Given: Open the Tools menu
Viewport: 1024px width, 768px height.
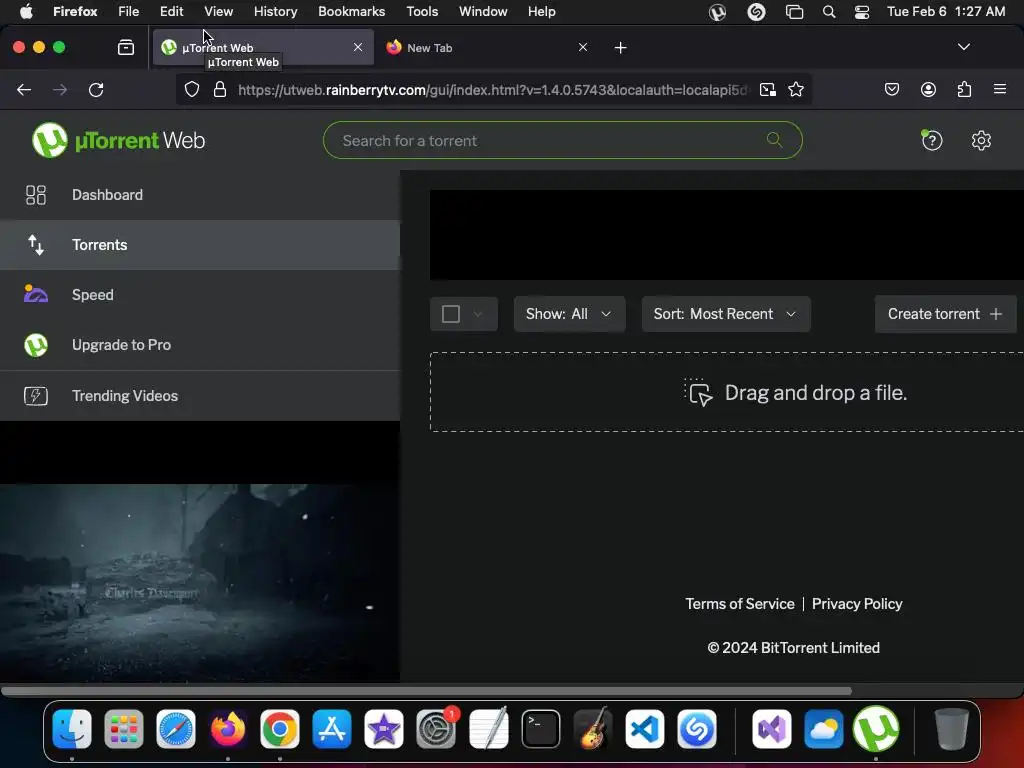Looking at the screenshot, I should tap(422, 12).
